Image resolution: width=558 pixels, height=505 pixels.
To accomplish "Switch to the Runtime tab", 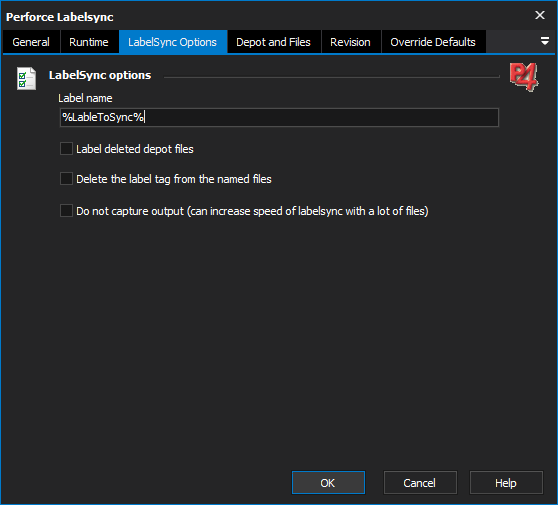I will [x=89, y=42].
